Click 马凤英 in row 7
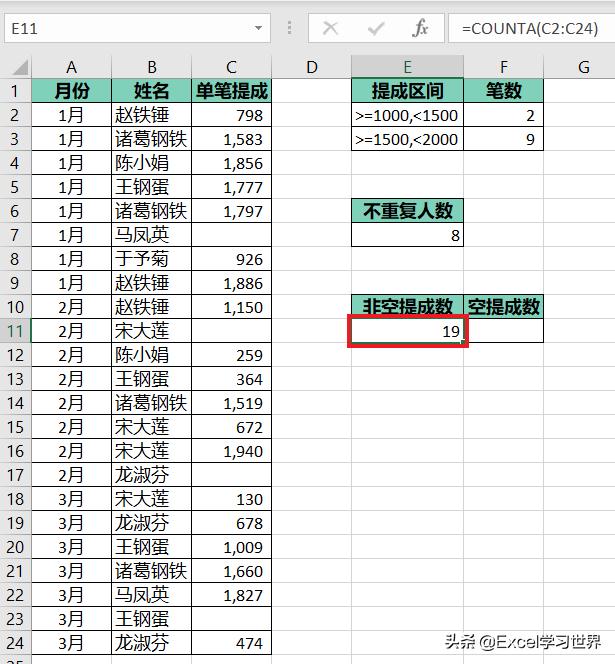This screenshot has height=664, width=615. point(151,235)
